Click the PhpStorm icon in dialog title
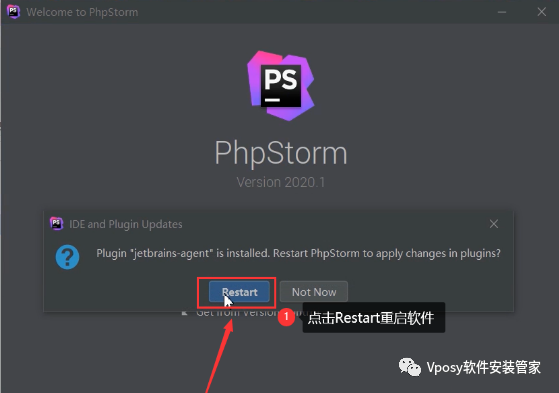Viewport: 559px width, 393px height. 56,224
